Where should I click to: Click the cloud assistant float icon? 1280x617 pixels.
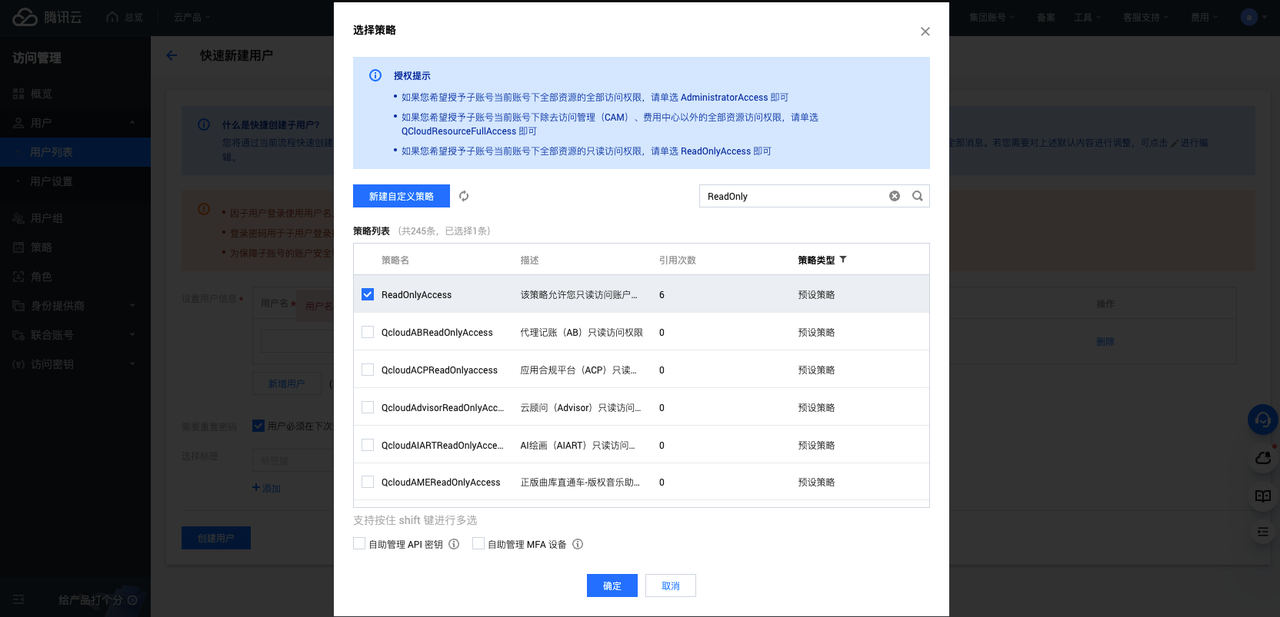(x=1263, y=458)
